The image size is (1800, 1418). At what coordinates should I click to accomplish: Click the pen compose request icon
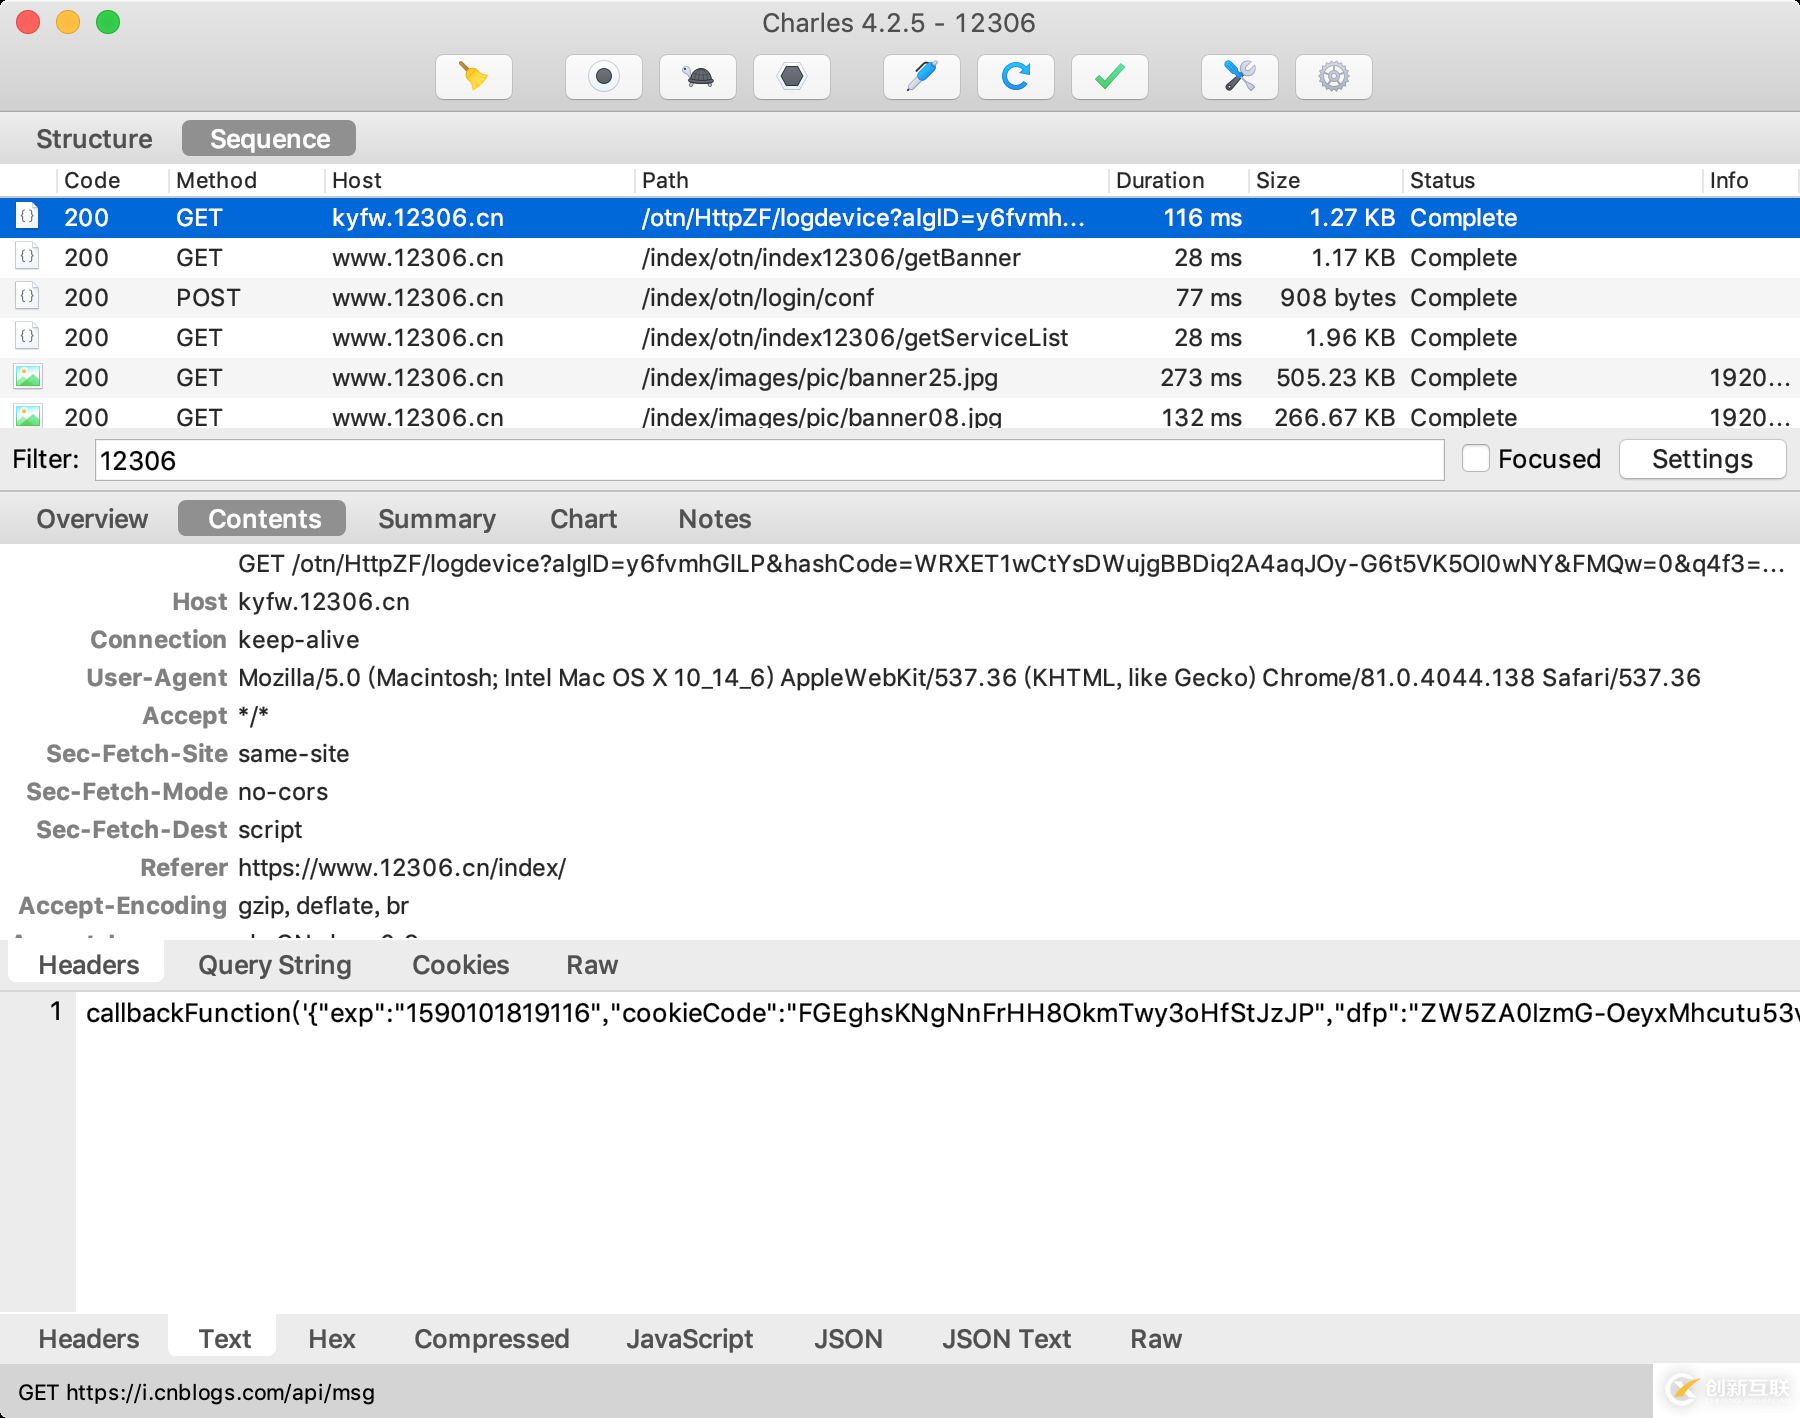(x=921, y=77)
